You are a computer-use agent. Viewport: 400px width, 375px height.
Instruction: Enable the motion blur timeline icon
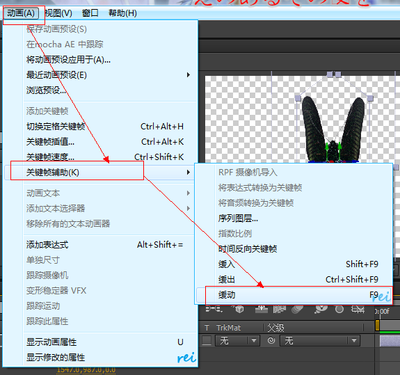[x=297, y=309]
